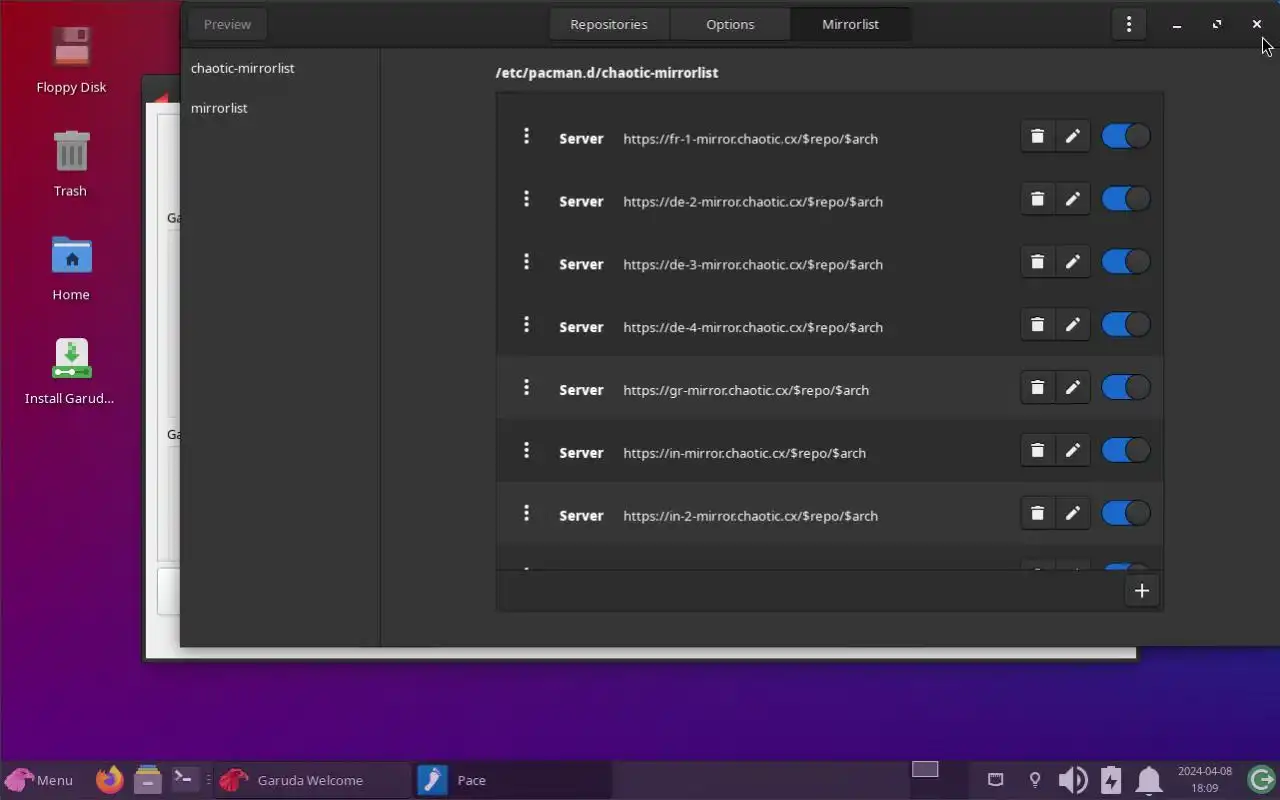Disable the in-mirror server toggle
1280x800 pixels.
click(x=1126, y=452)
